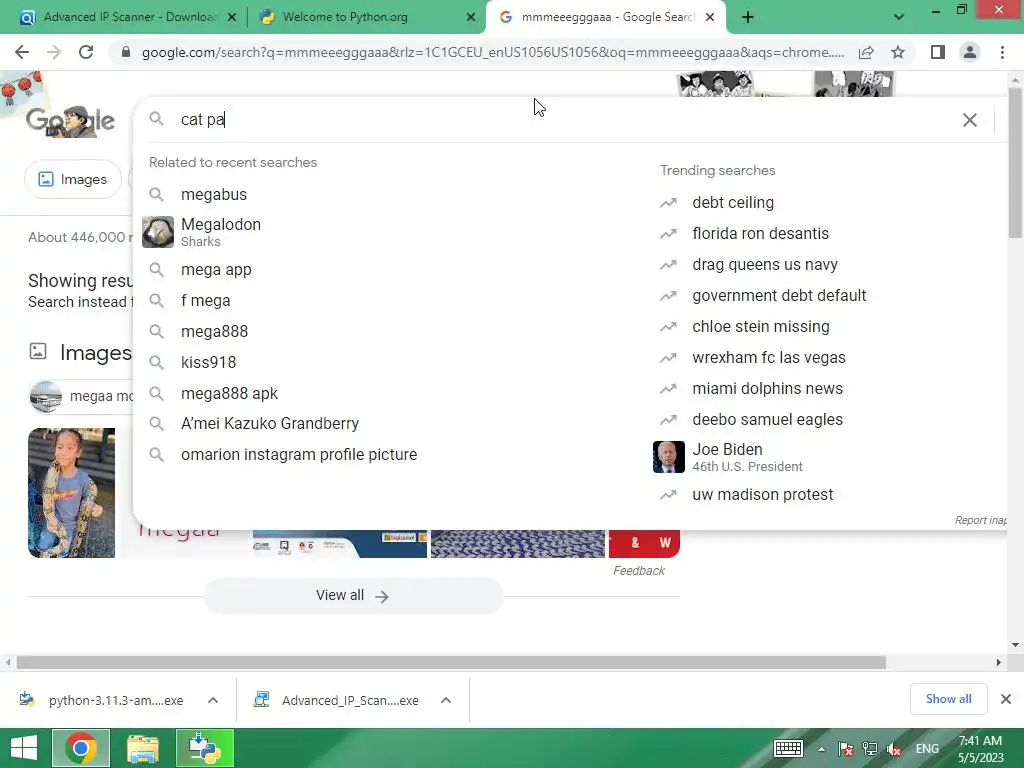This screenshot has width=1024, height=768.
Task: Click trending search chloe stein missing
Action: pos(761,327)
